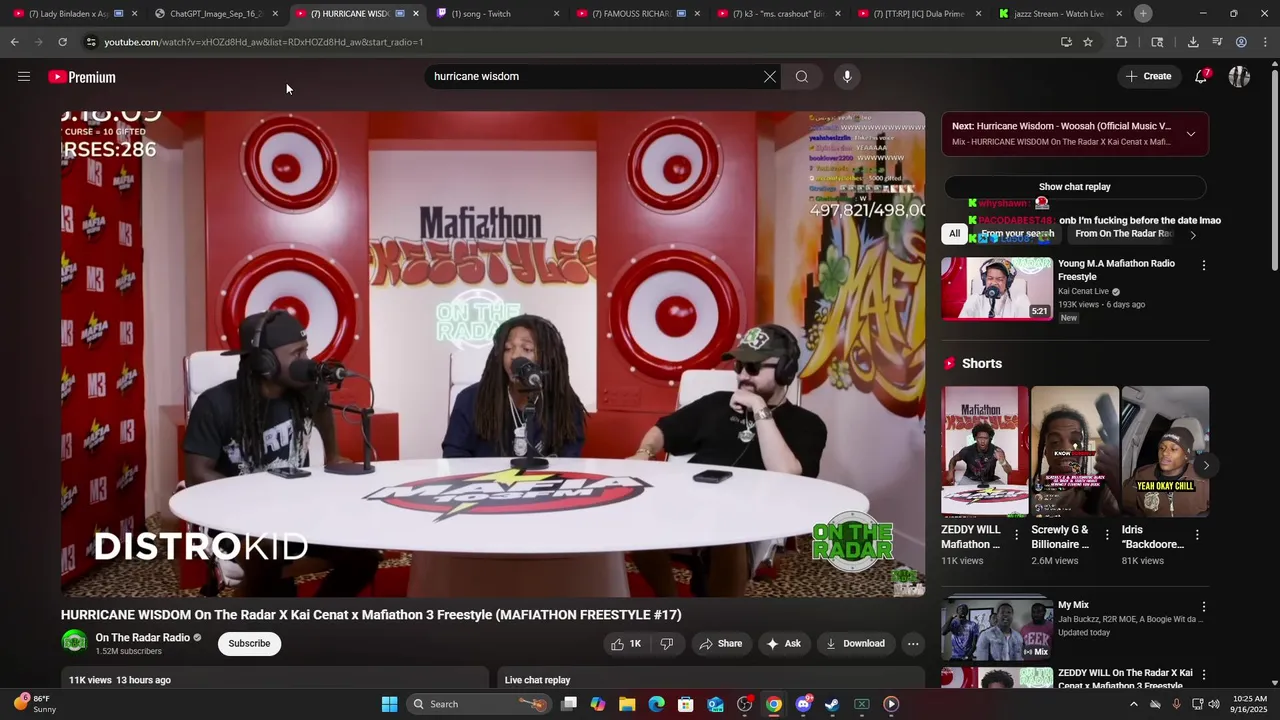Screen dimensions: 1280x720
Task: Open On The Radar Radio channel name
Action: [x=142, y=638]
